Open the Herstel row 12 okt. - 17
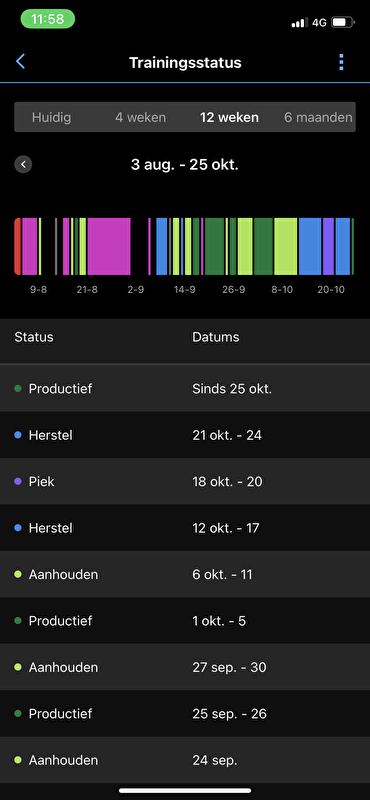The width and height of the screenshot is (370, 800). [x=185, y=528]
